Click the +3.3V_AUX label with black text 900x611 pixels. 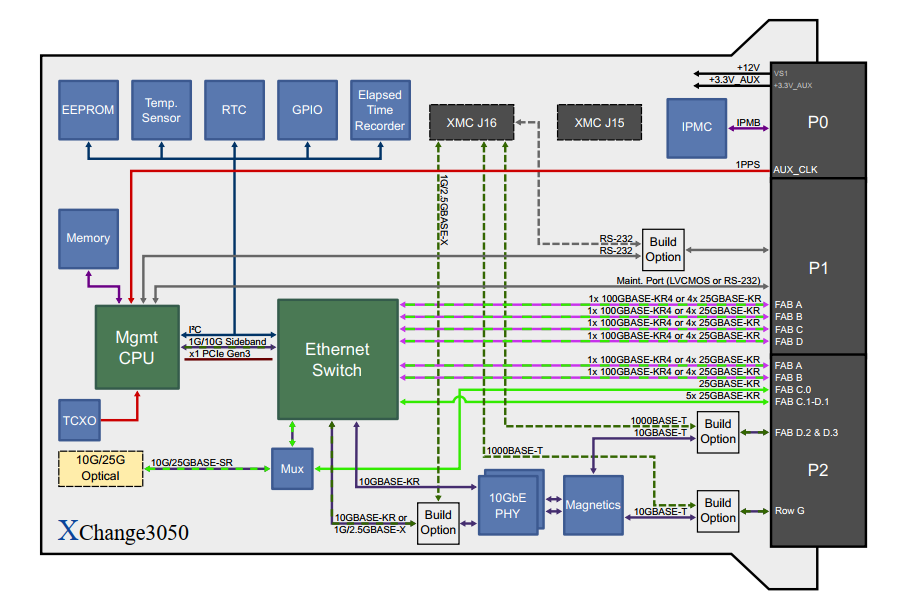point(734,80)
